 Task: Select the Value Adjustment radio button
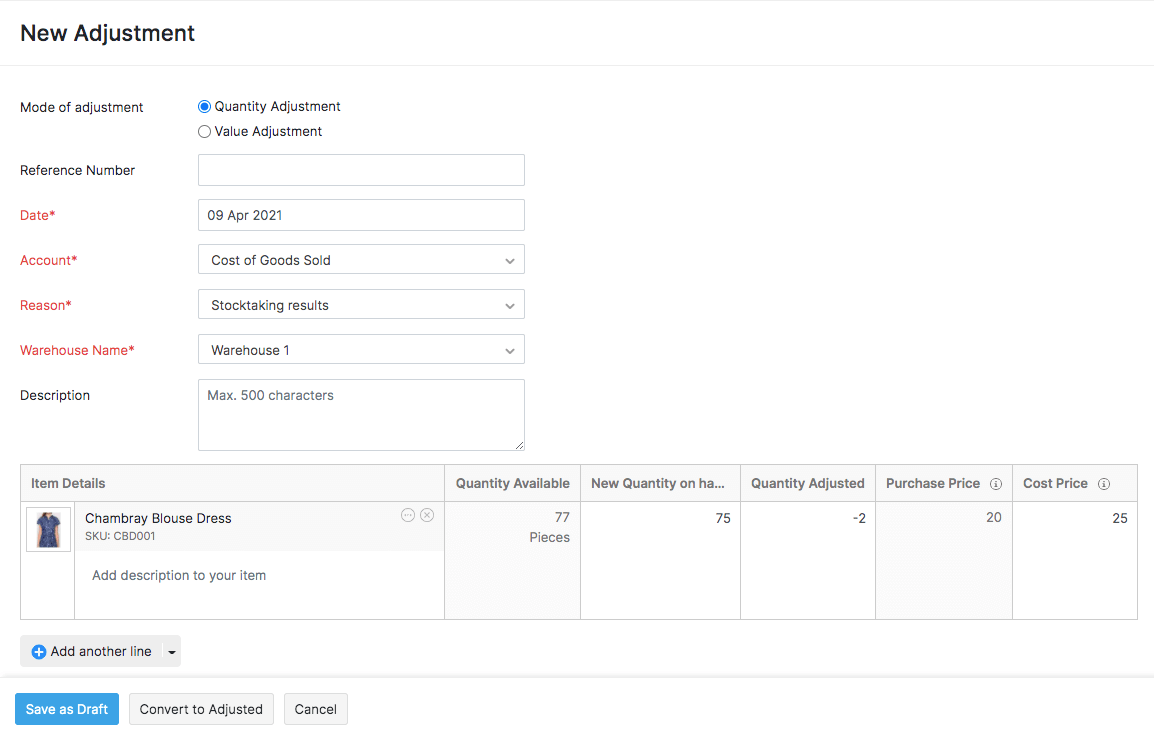[204, 131]
